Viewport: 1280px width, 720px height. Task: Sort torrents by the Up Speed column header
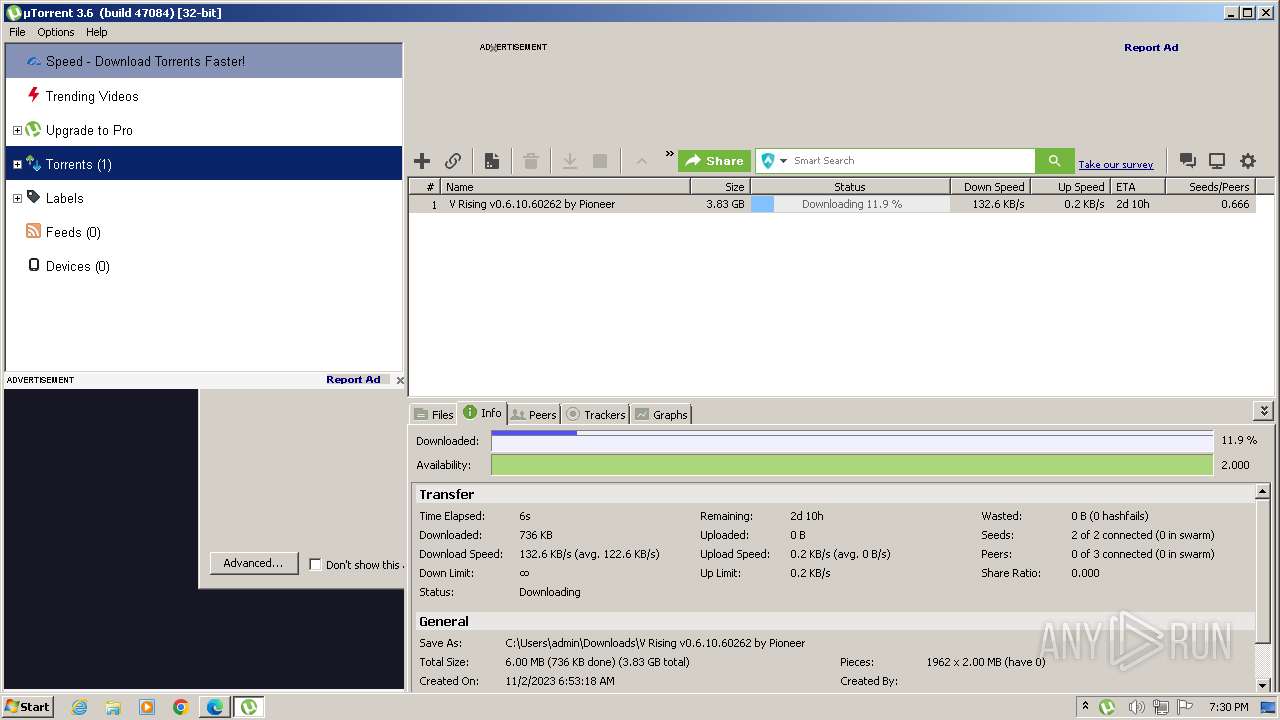pos(1070,187)
